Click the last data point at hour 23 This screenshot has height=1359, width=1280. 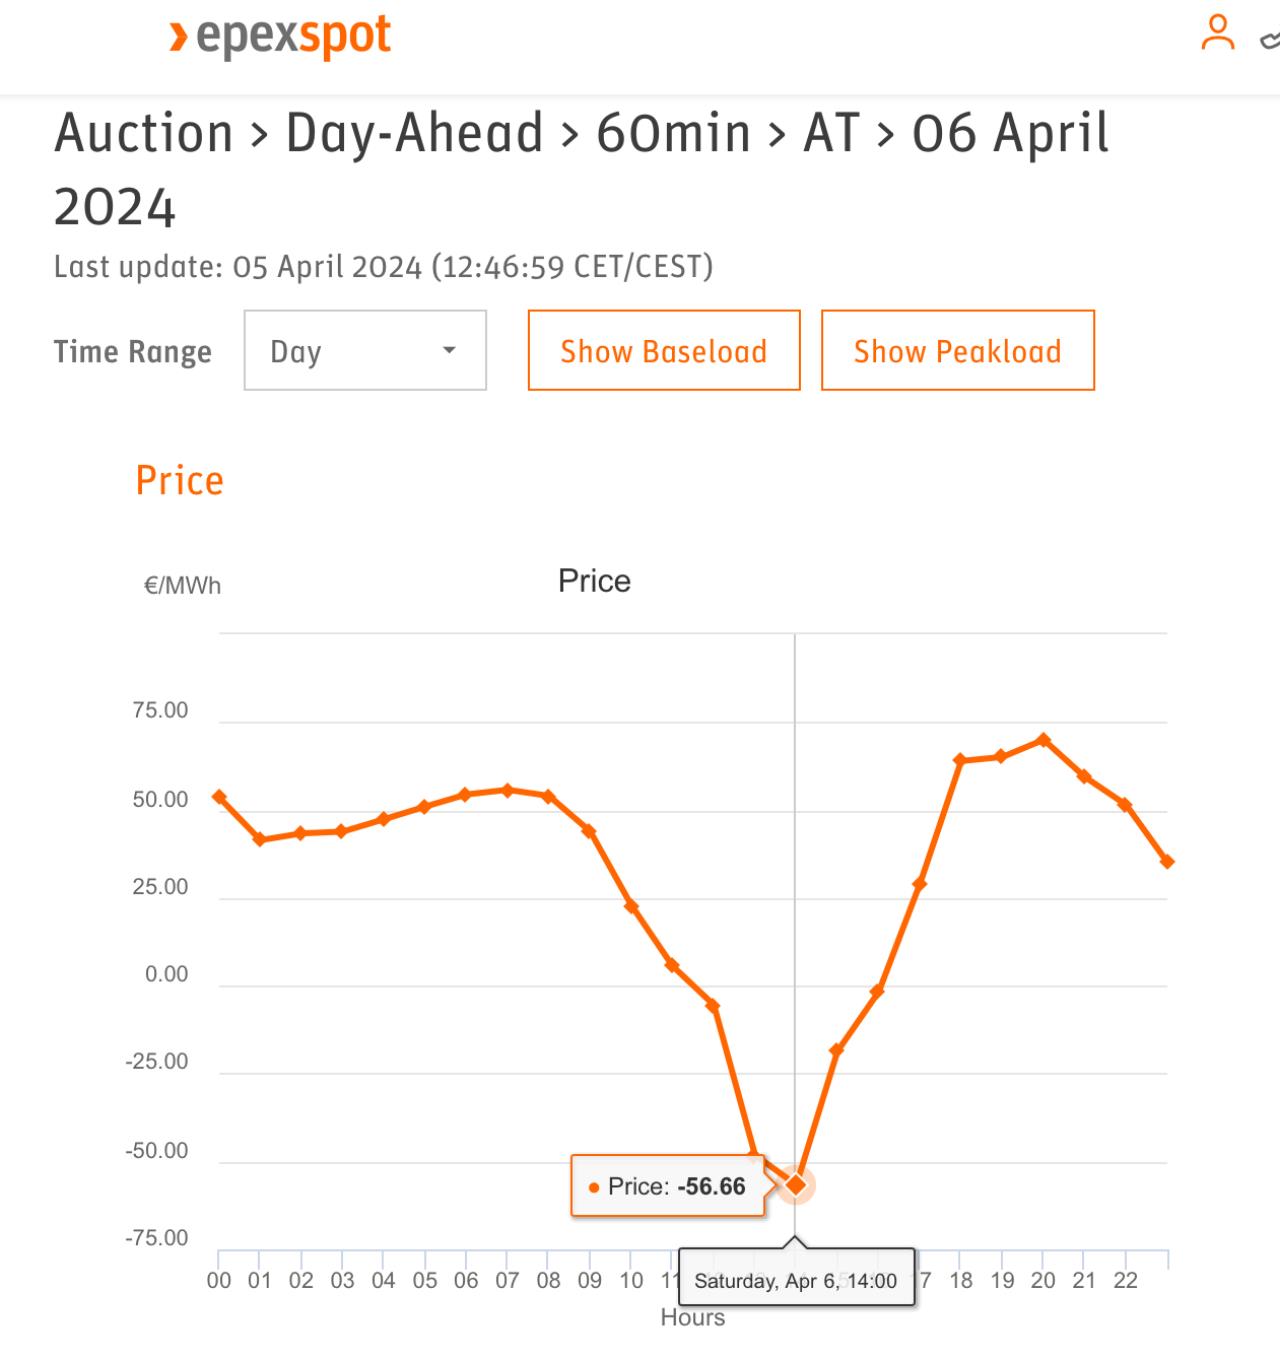click(x=1167, y=861)
